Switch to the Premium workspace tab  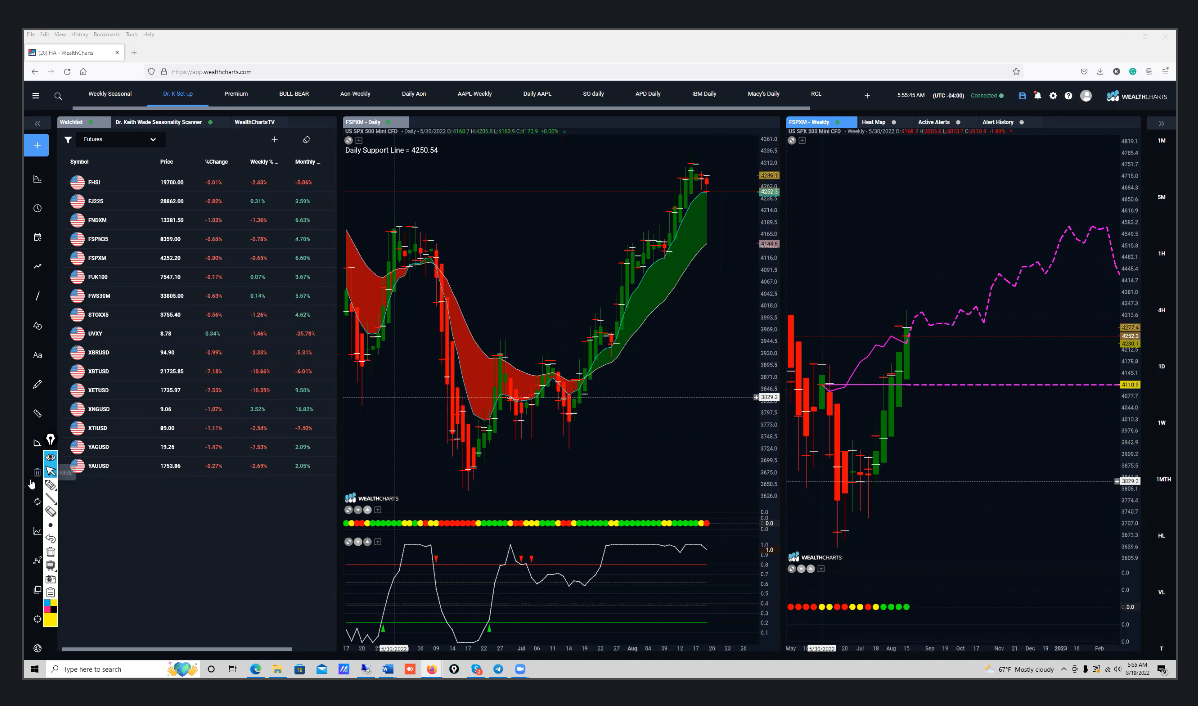tap(236, 94)
